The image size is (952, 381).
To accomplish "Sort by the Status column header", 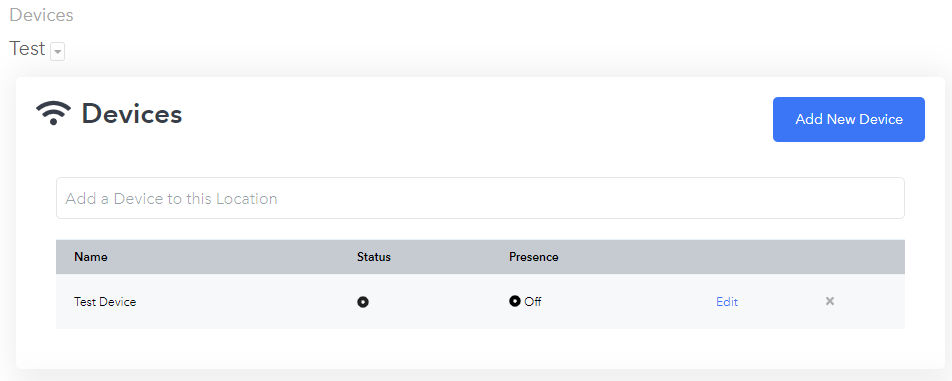I will pos(373,257).
